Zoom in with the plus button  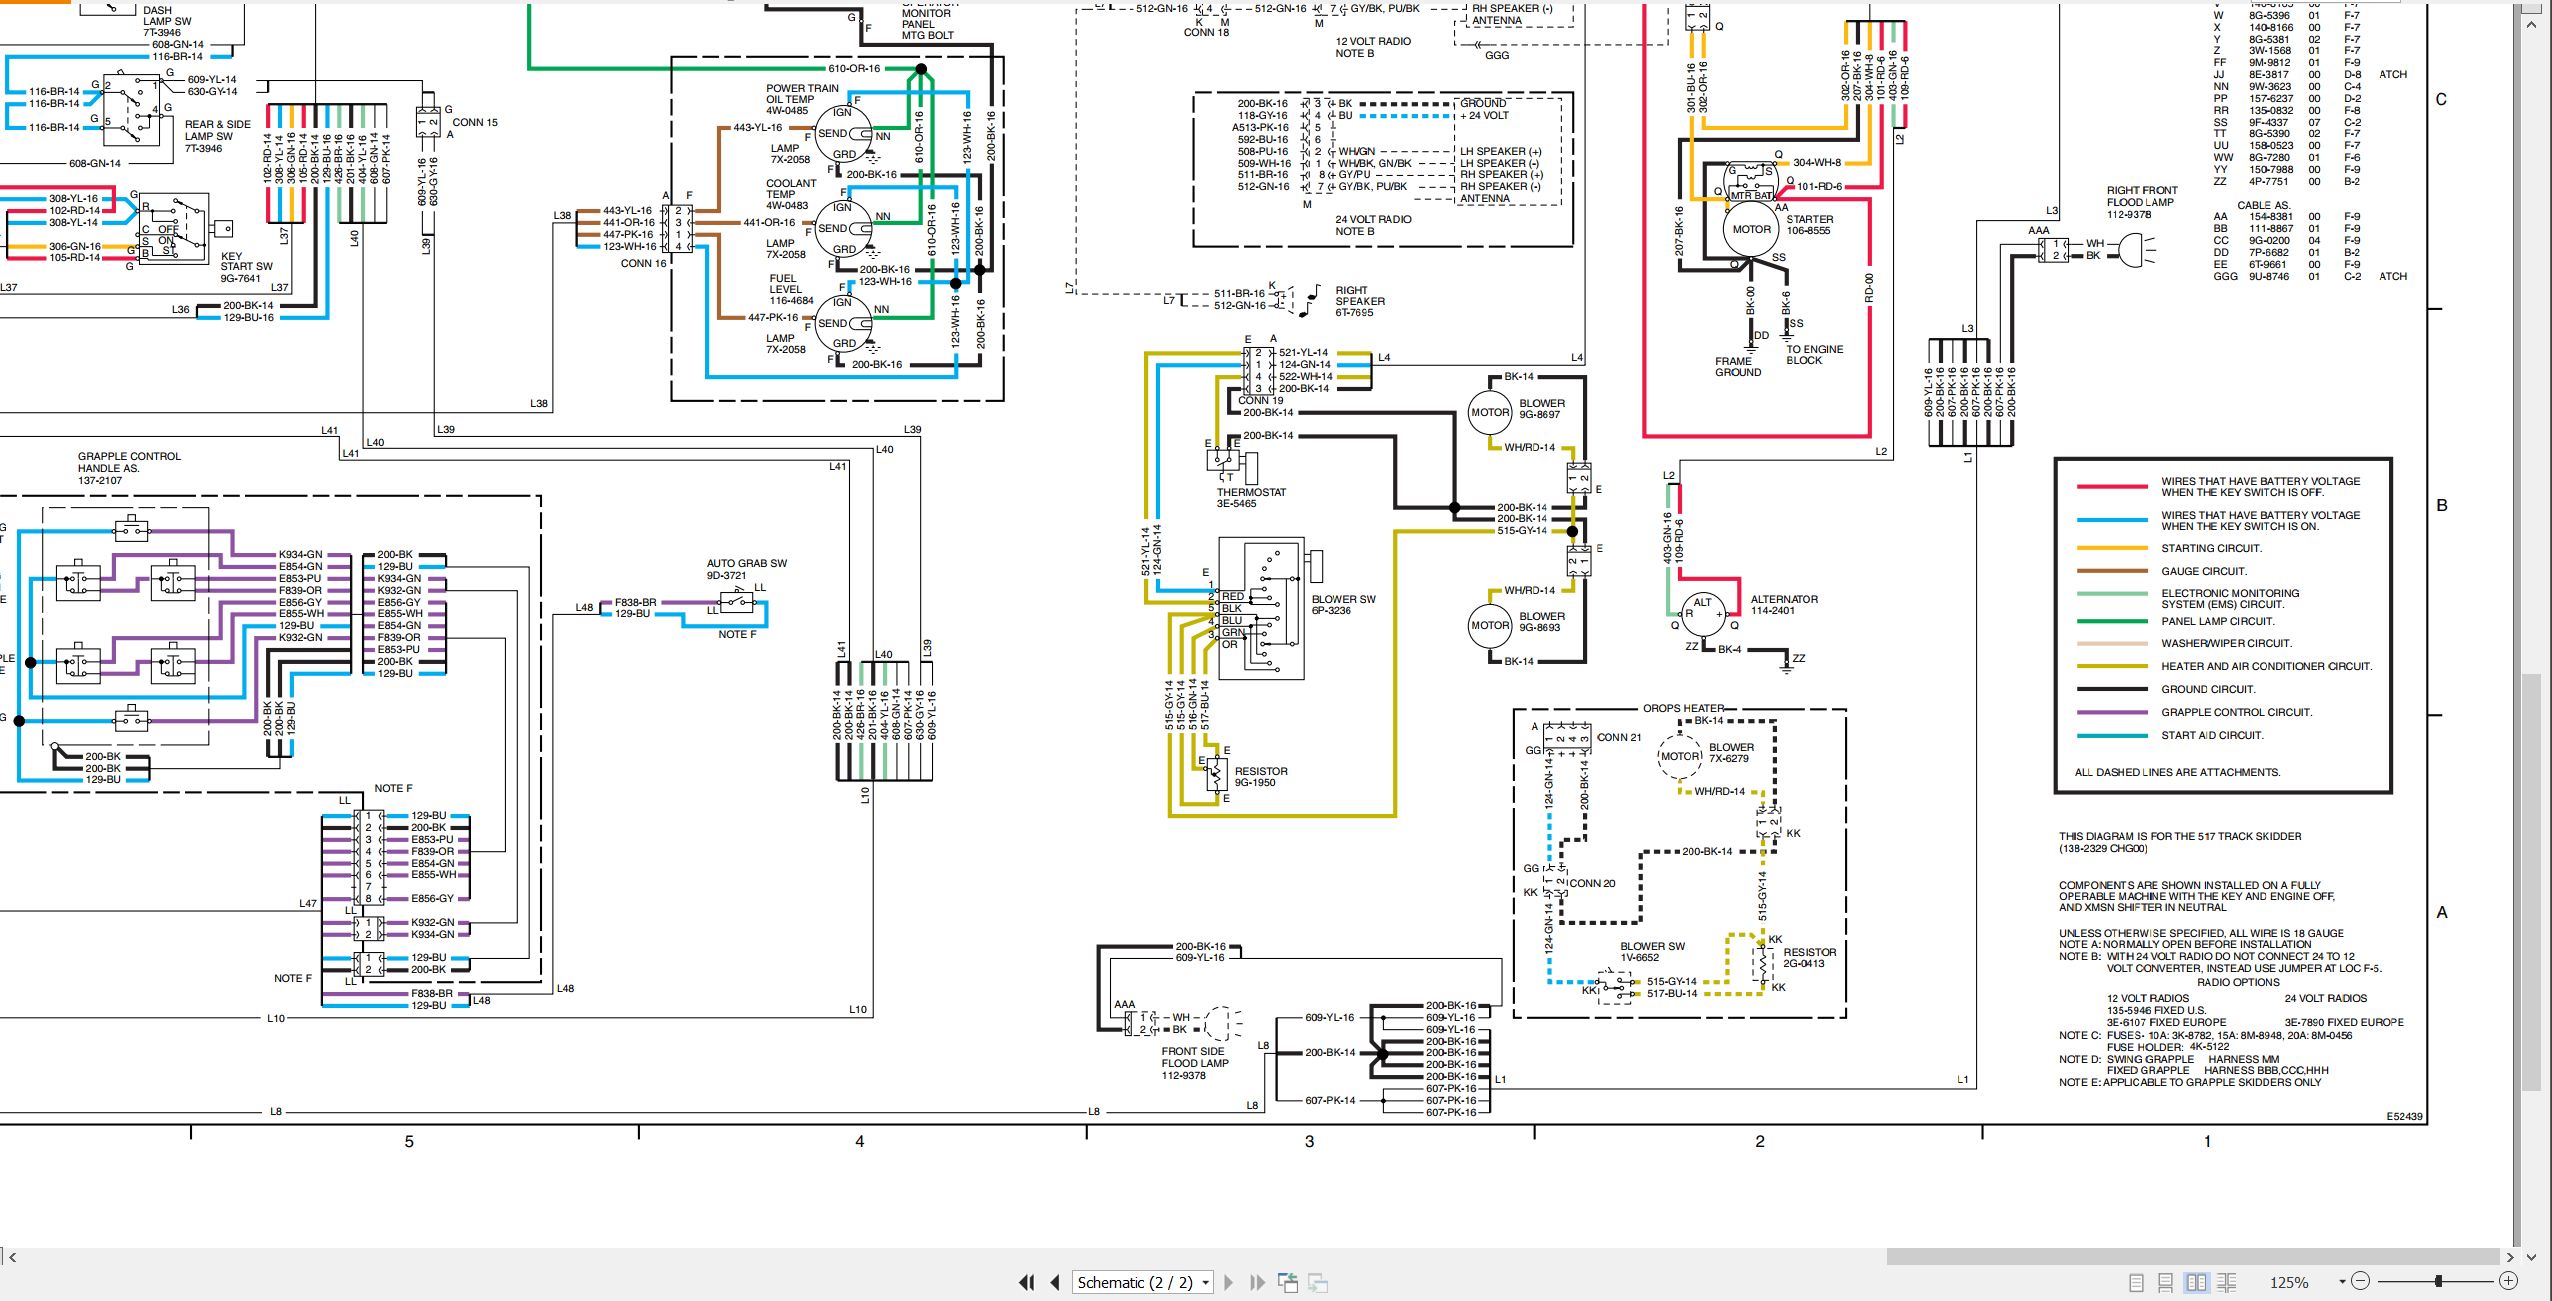pyautogui.click(x=2508, y=1281)
